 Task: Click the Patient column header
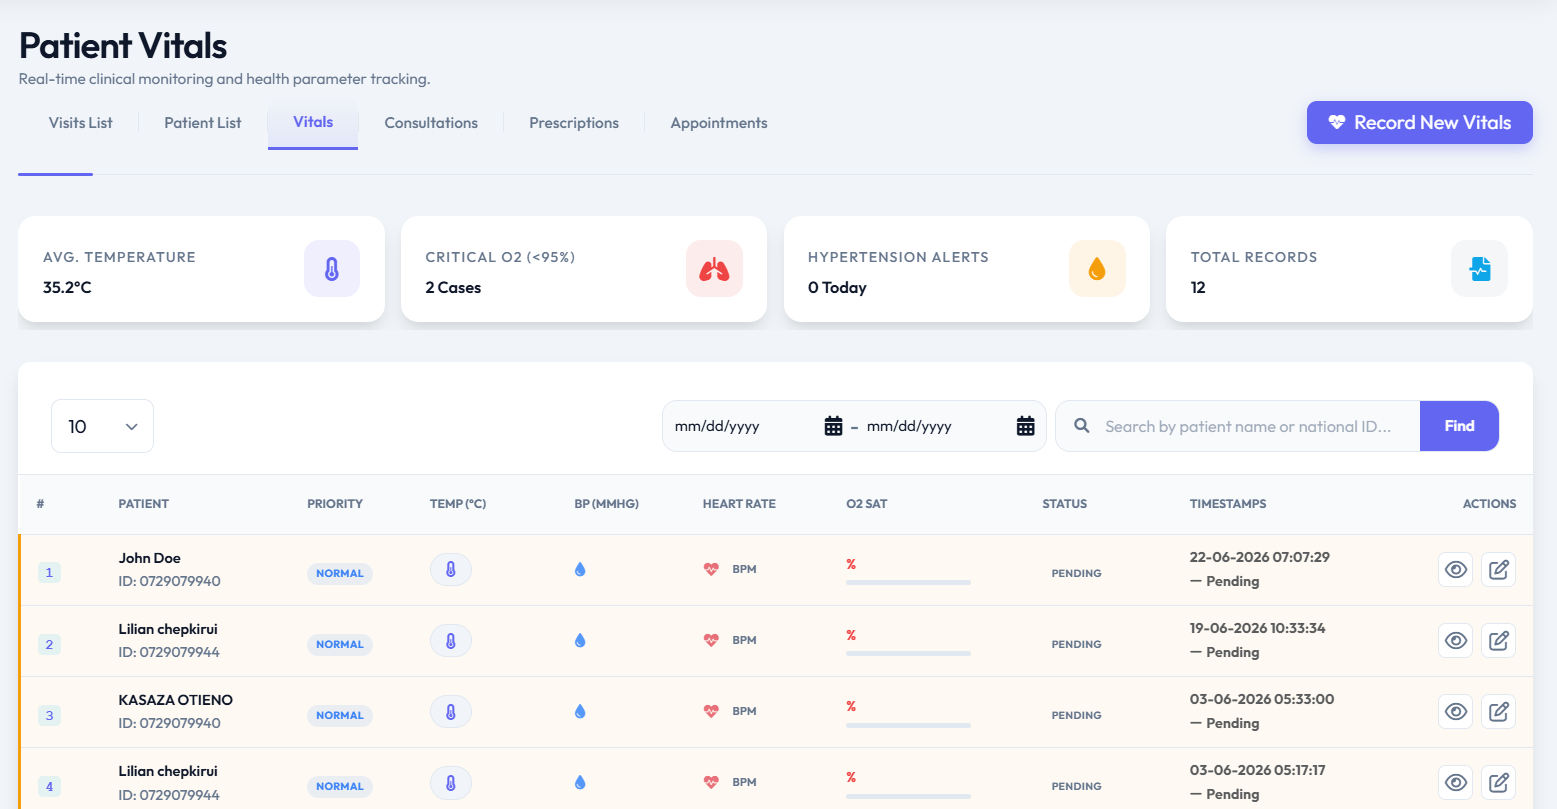[x=144, y=504]
